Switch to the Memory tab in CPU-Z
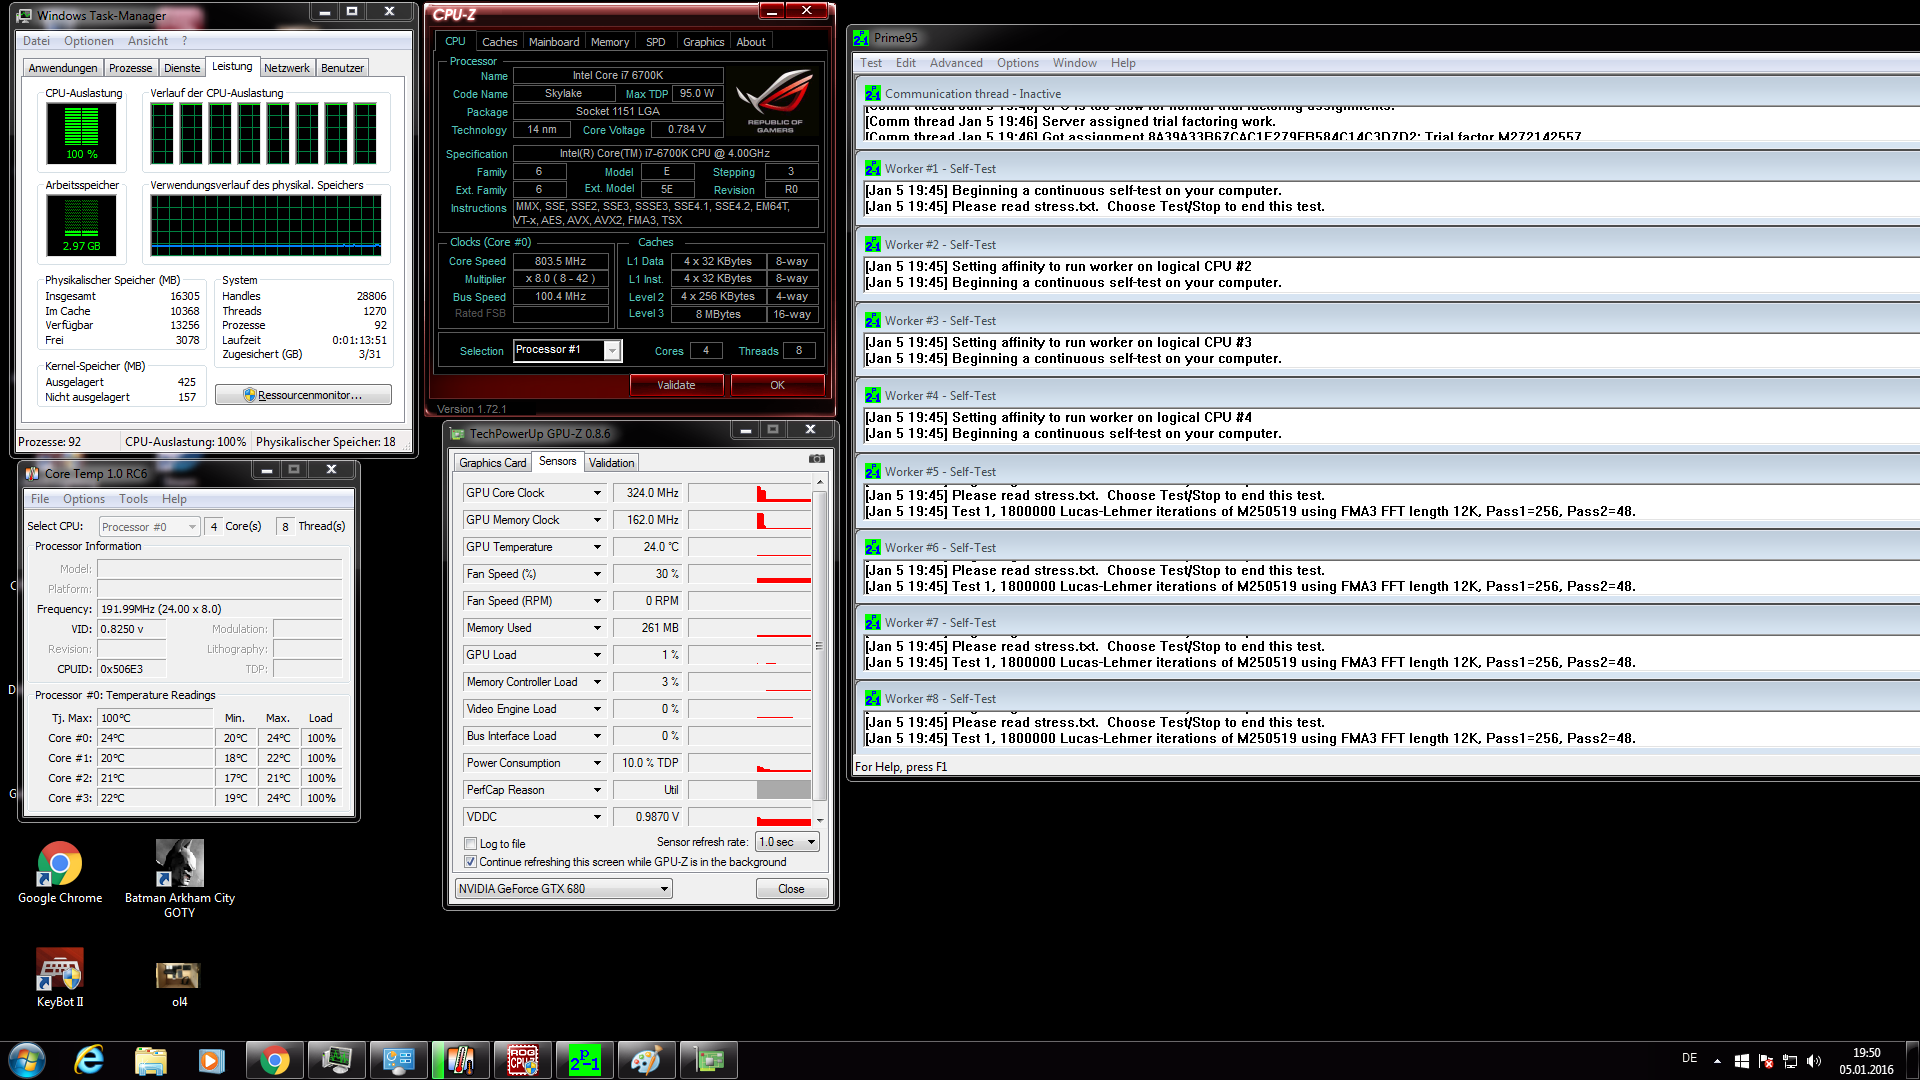This screenshot has width=1920, height=1080. 609,42
